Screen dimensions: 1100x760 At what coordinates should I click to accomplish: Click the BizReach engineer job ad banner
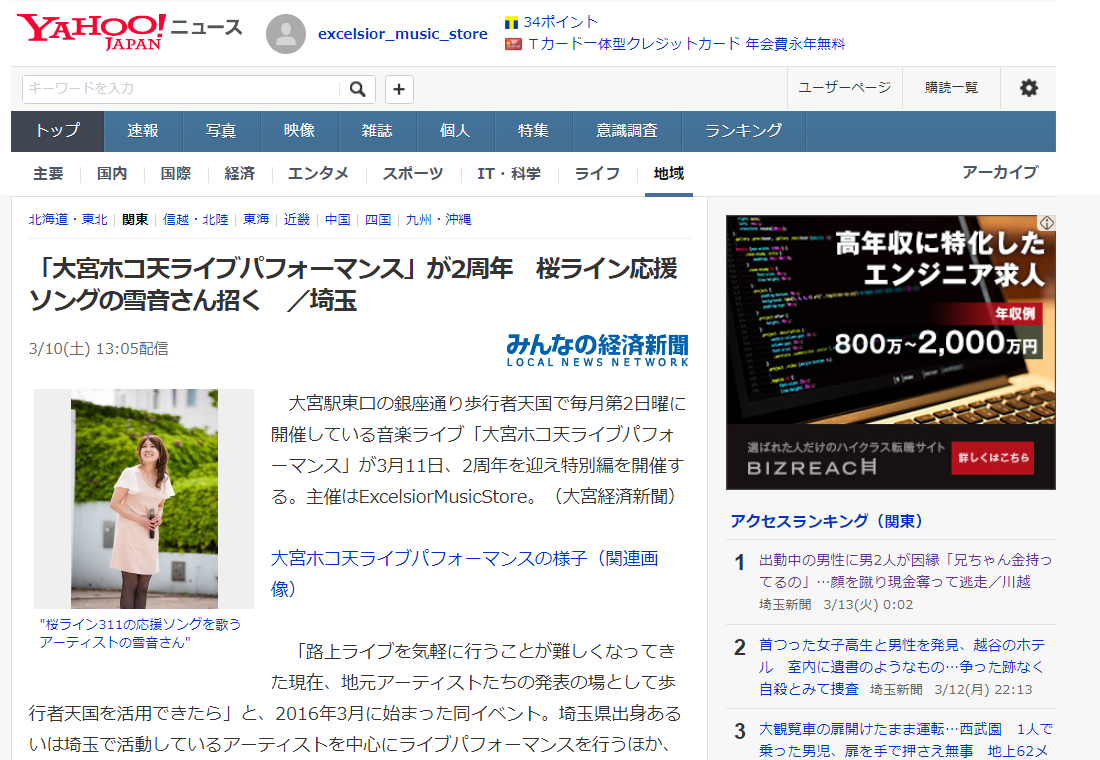[x=891, y=352]
